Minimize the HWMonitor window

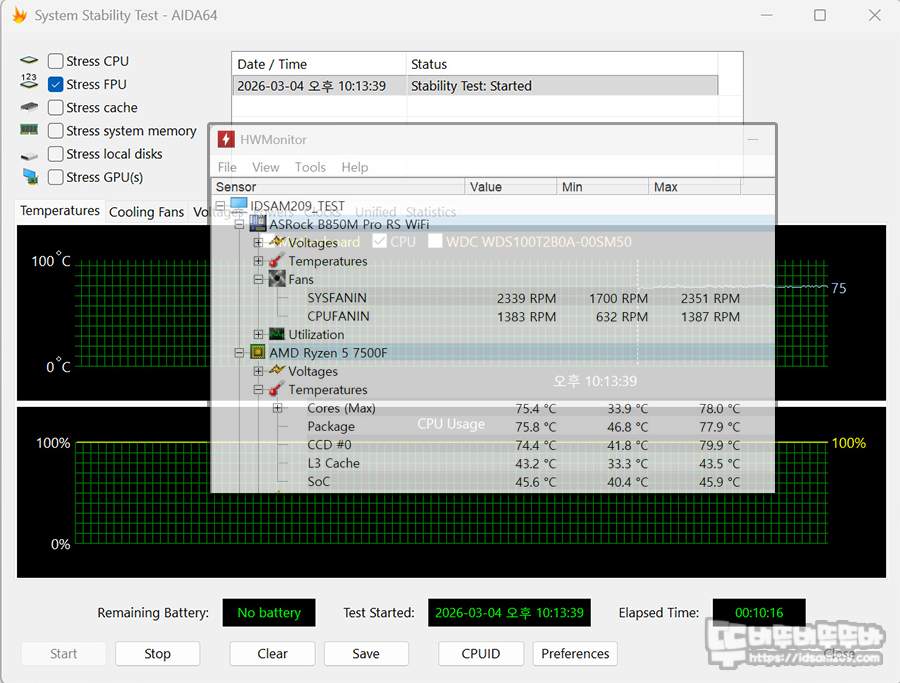pyautogui.click(x=752, y=139)
